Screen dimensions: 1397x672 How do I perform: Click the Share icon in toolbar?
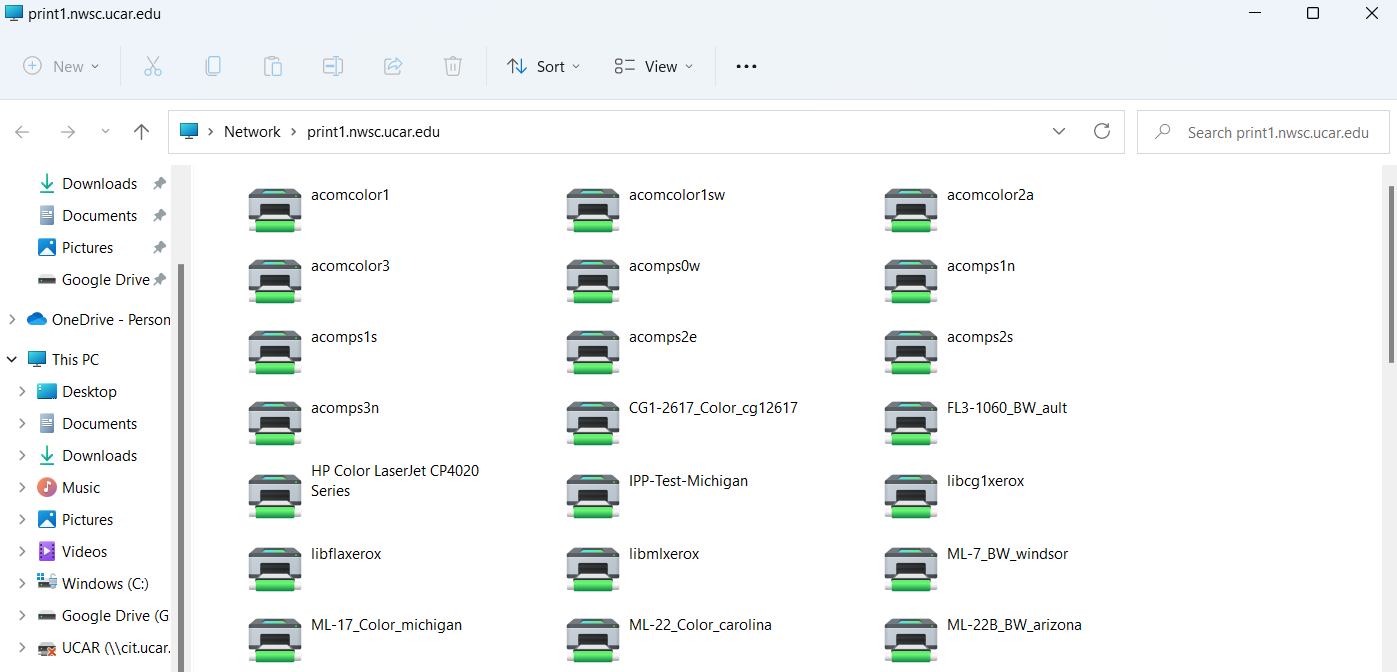(x=393, y=66)
